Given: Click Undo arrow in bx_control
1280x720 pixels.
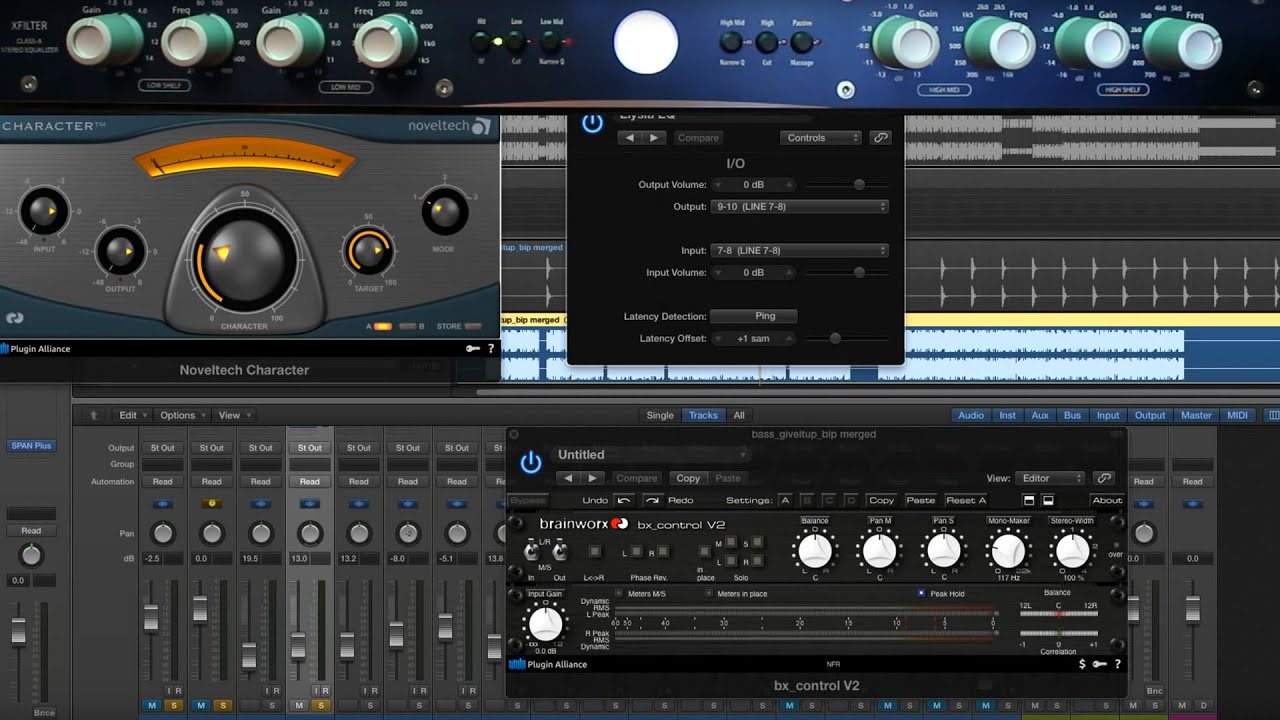Looking at the screenshot, I should point(624,500).
